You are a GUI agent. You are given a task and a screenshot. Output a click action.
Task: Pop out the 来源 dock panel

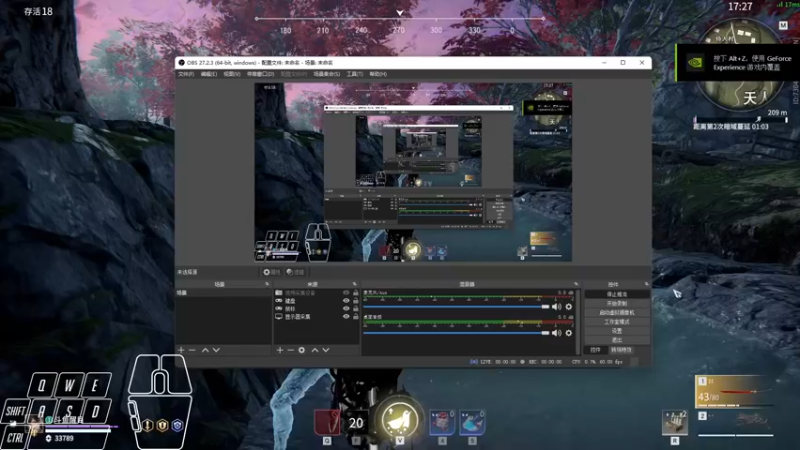pyautogui.click(x=355, y=284)
